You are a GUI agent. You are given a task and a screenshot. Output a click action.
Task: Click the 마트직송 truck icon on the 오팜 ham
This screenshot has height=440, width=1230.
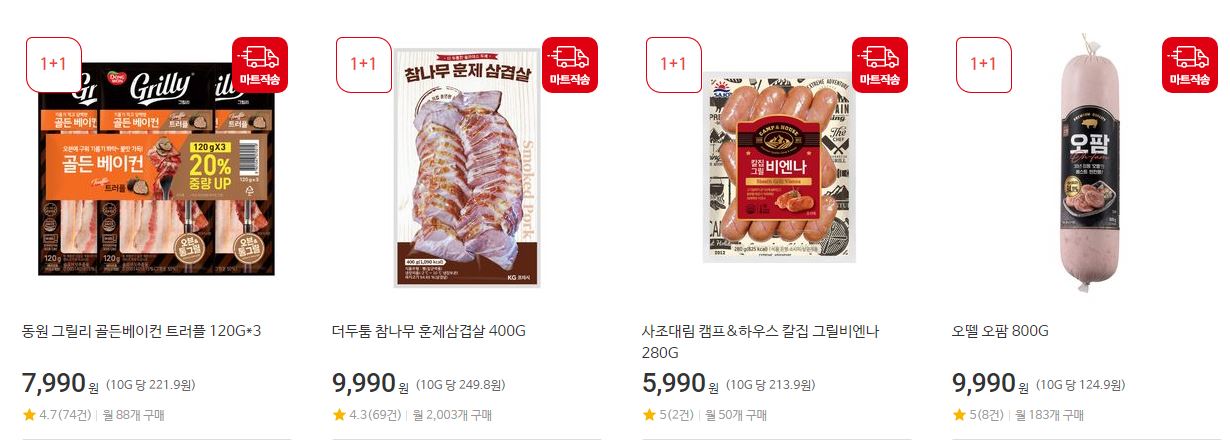pyautogui.click(x=1190, y=64)
